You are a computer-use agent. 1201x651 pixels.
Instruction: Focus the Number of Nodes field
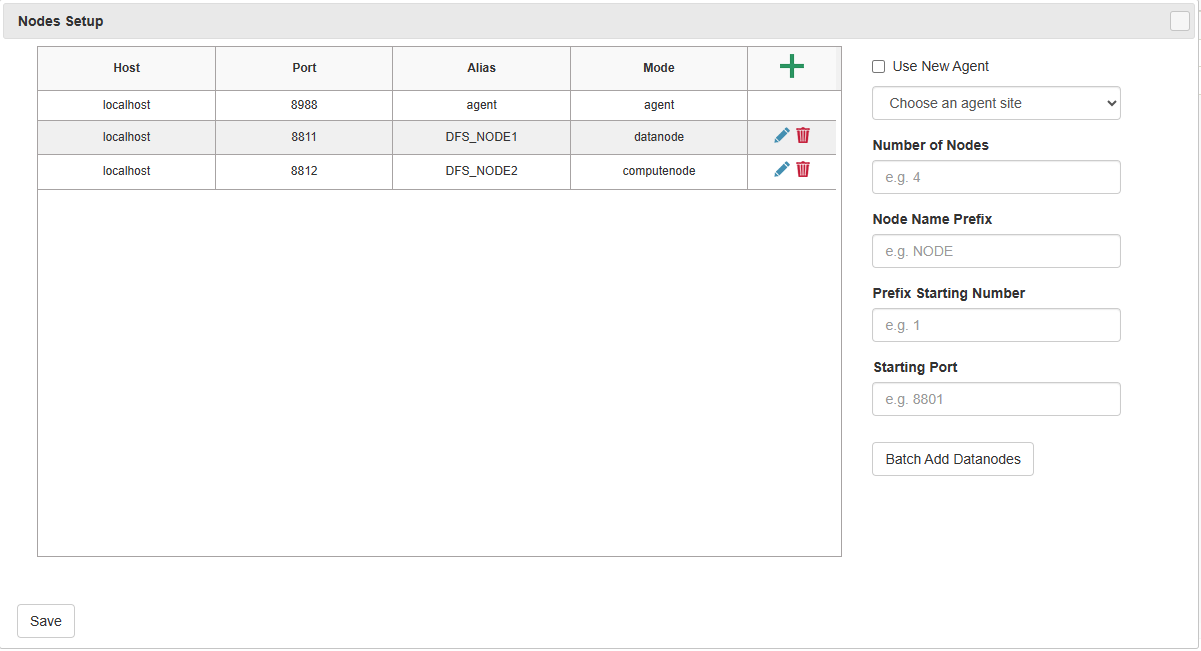click(996, 177)
